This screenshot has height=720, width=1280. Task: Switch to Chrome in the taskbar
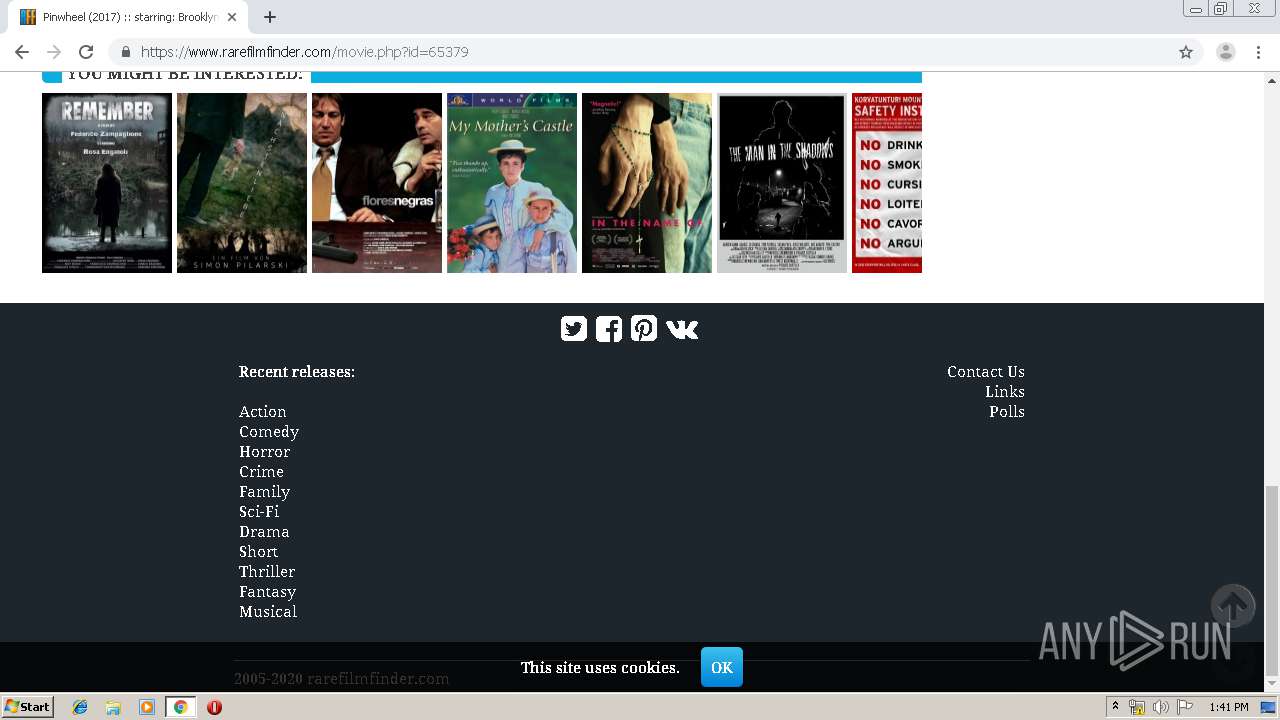point(180,707)
